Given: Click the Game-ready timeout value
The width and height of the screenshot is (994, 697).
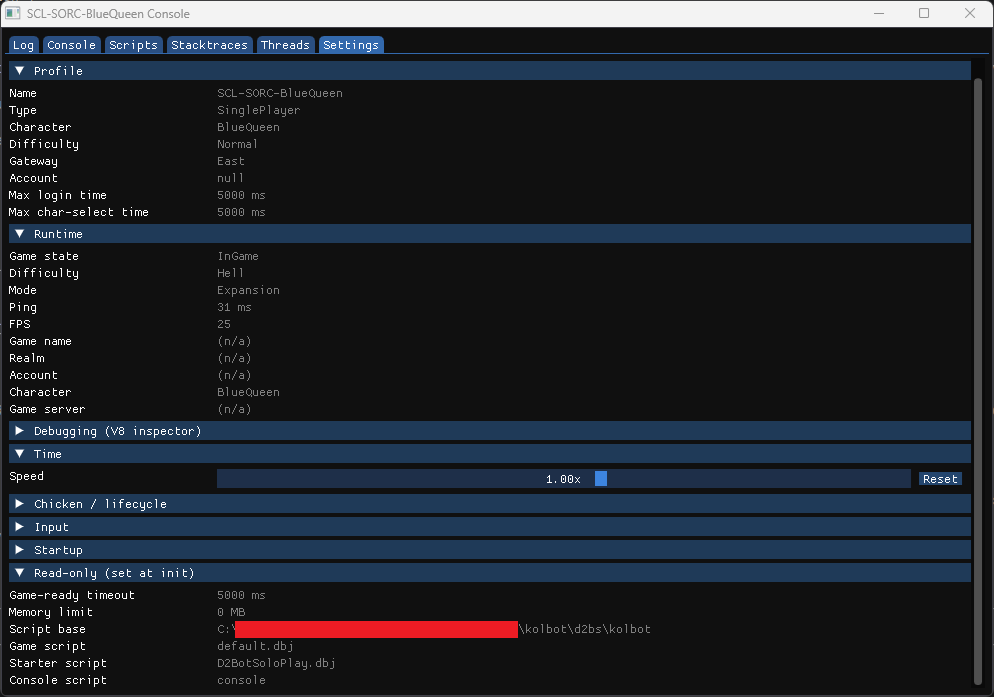Looking at the screenshot, I should click(241, 596).
